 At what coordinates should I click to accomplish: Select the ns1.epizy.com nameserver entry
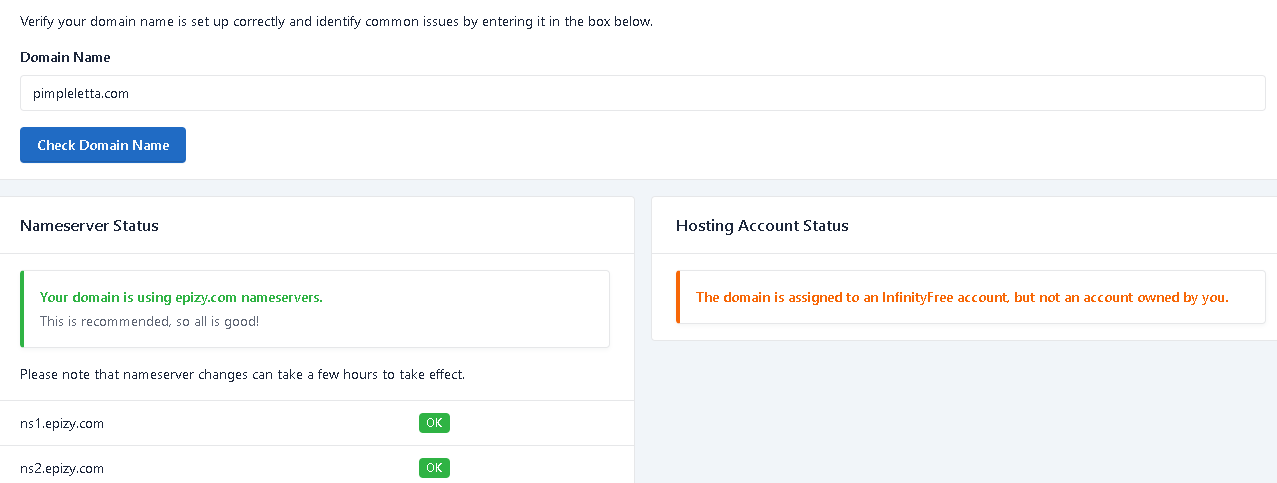point(62,423)
